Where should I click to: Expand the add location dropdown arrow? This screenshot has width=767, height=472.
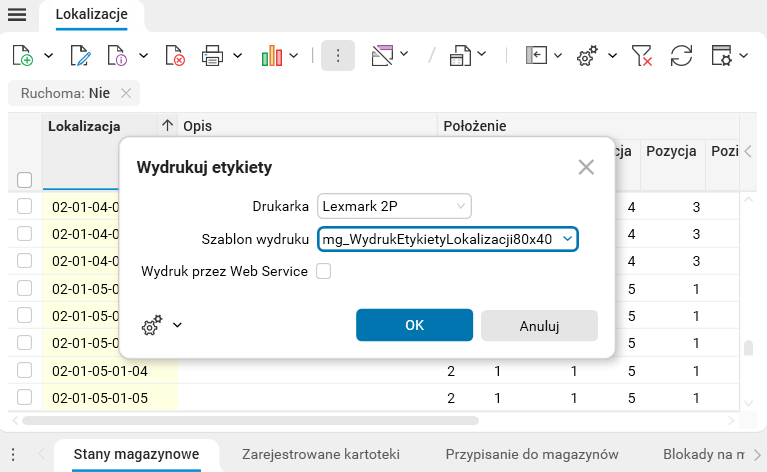48,56
